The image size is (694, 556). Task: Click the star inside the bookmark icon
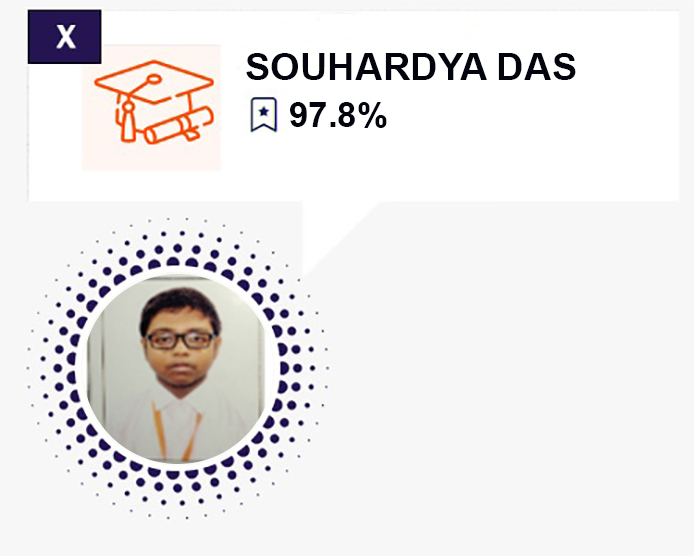pos(263,114)
